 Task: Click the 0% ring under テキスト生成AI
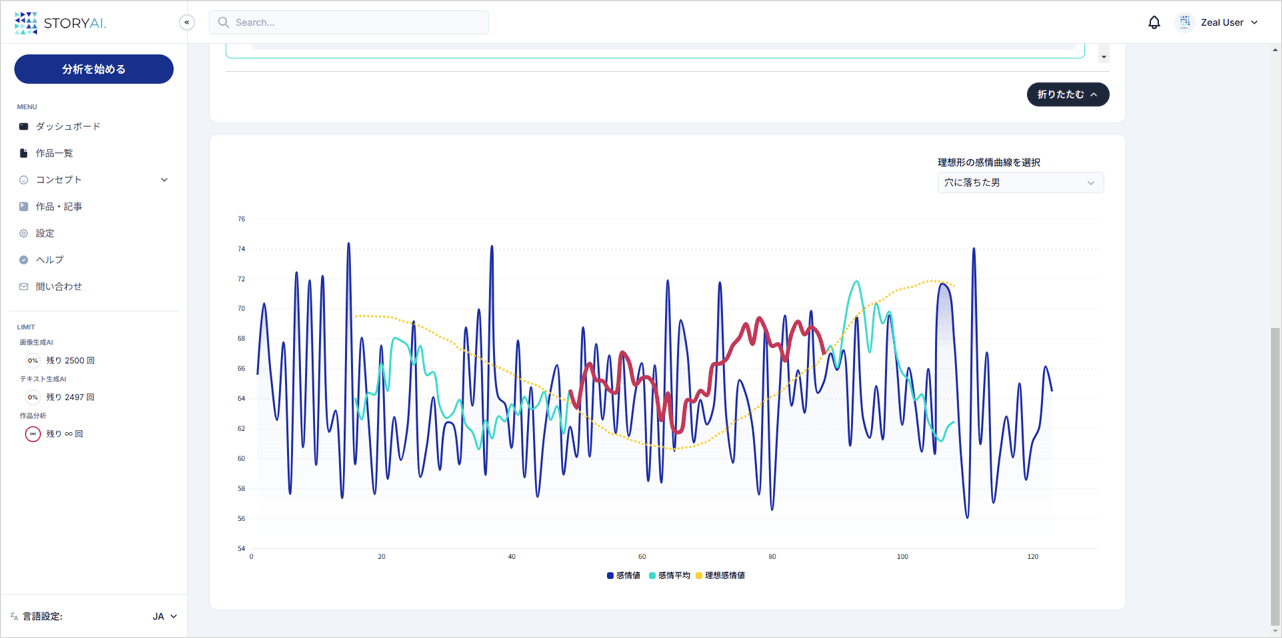33,397
